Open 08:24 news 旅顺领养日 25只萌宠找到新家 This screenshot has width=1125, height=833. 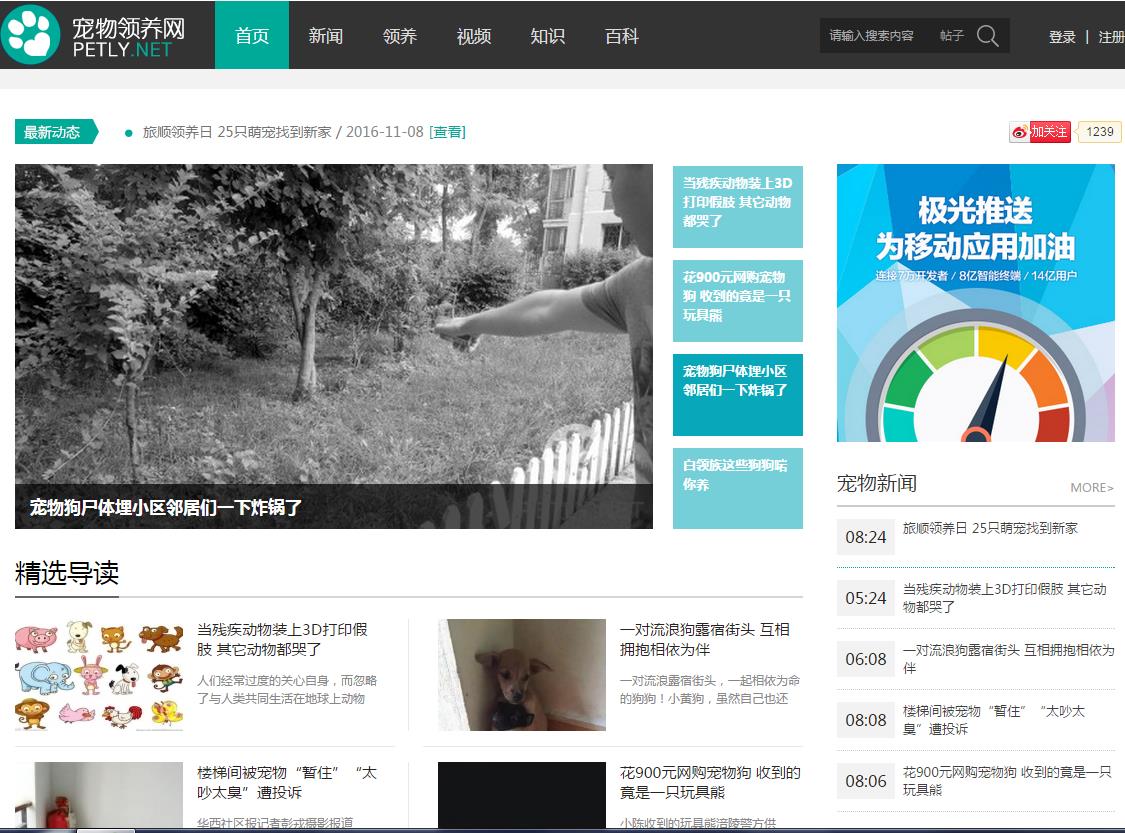point(990,529)
